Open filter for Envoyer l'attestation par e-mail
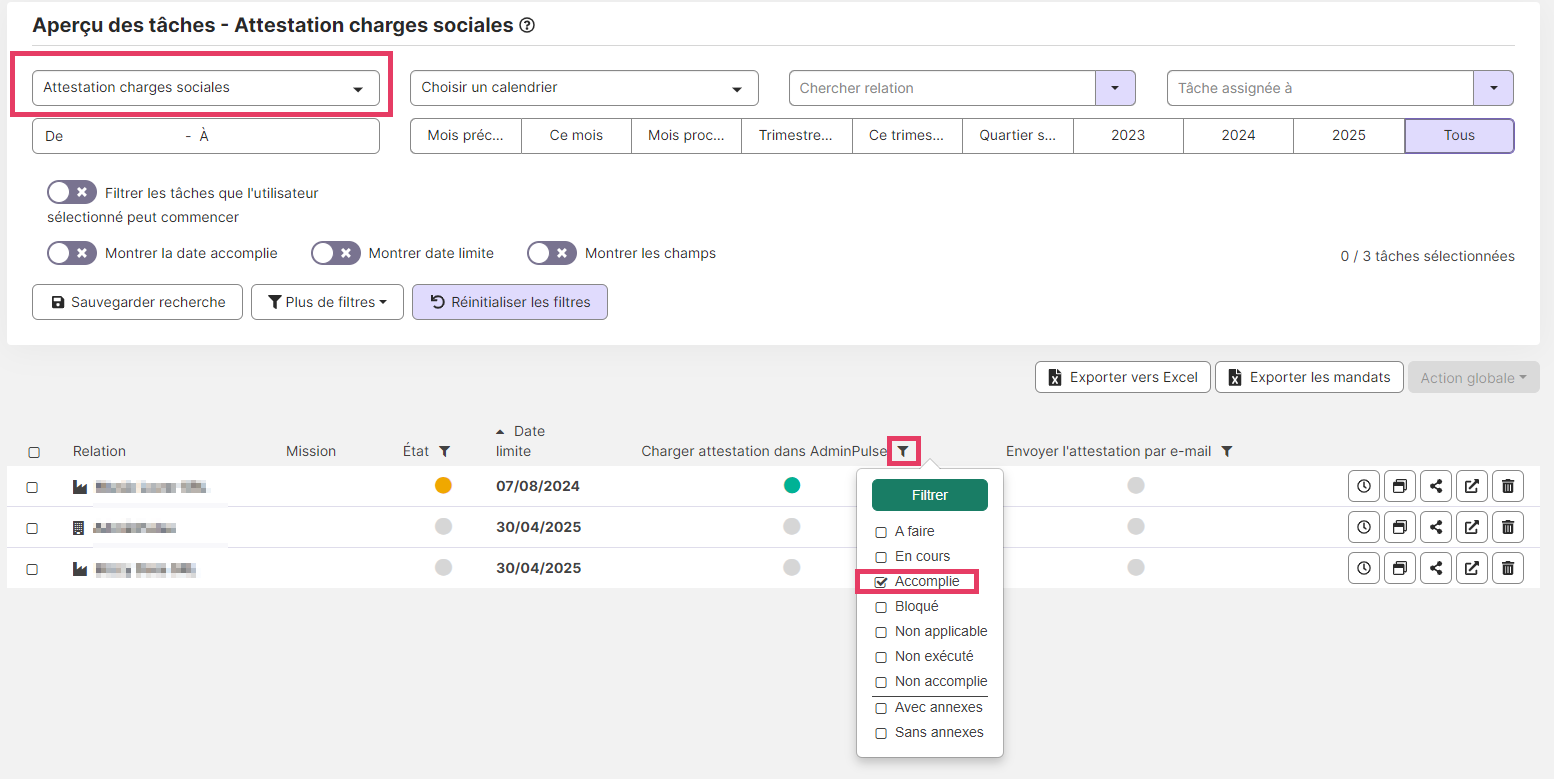This screenshot has width=1554, height=779. coord(1227,452)
